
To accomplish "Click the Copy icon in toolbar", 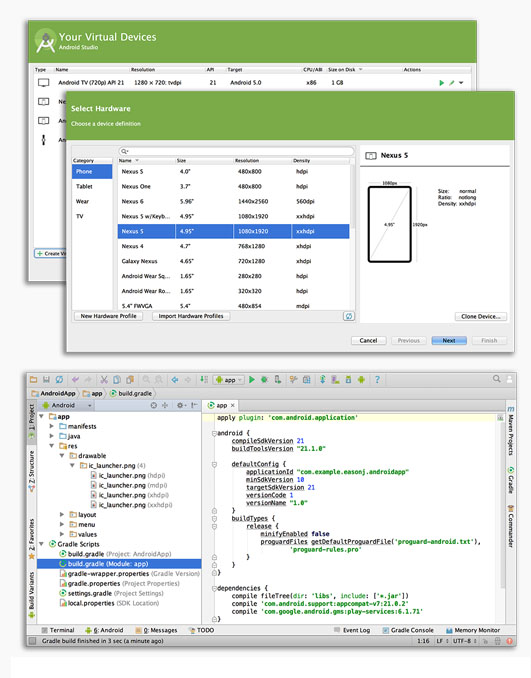I will click(x=117, y=380).
